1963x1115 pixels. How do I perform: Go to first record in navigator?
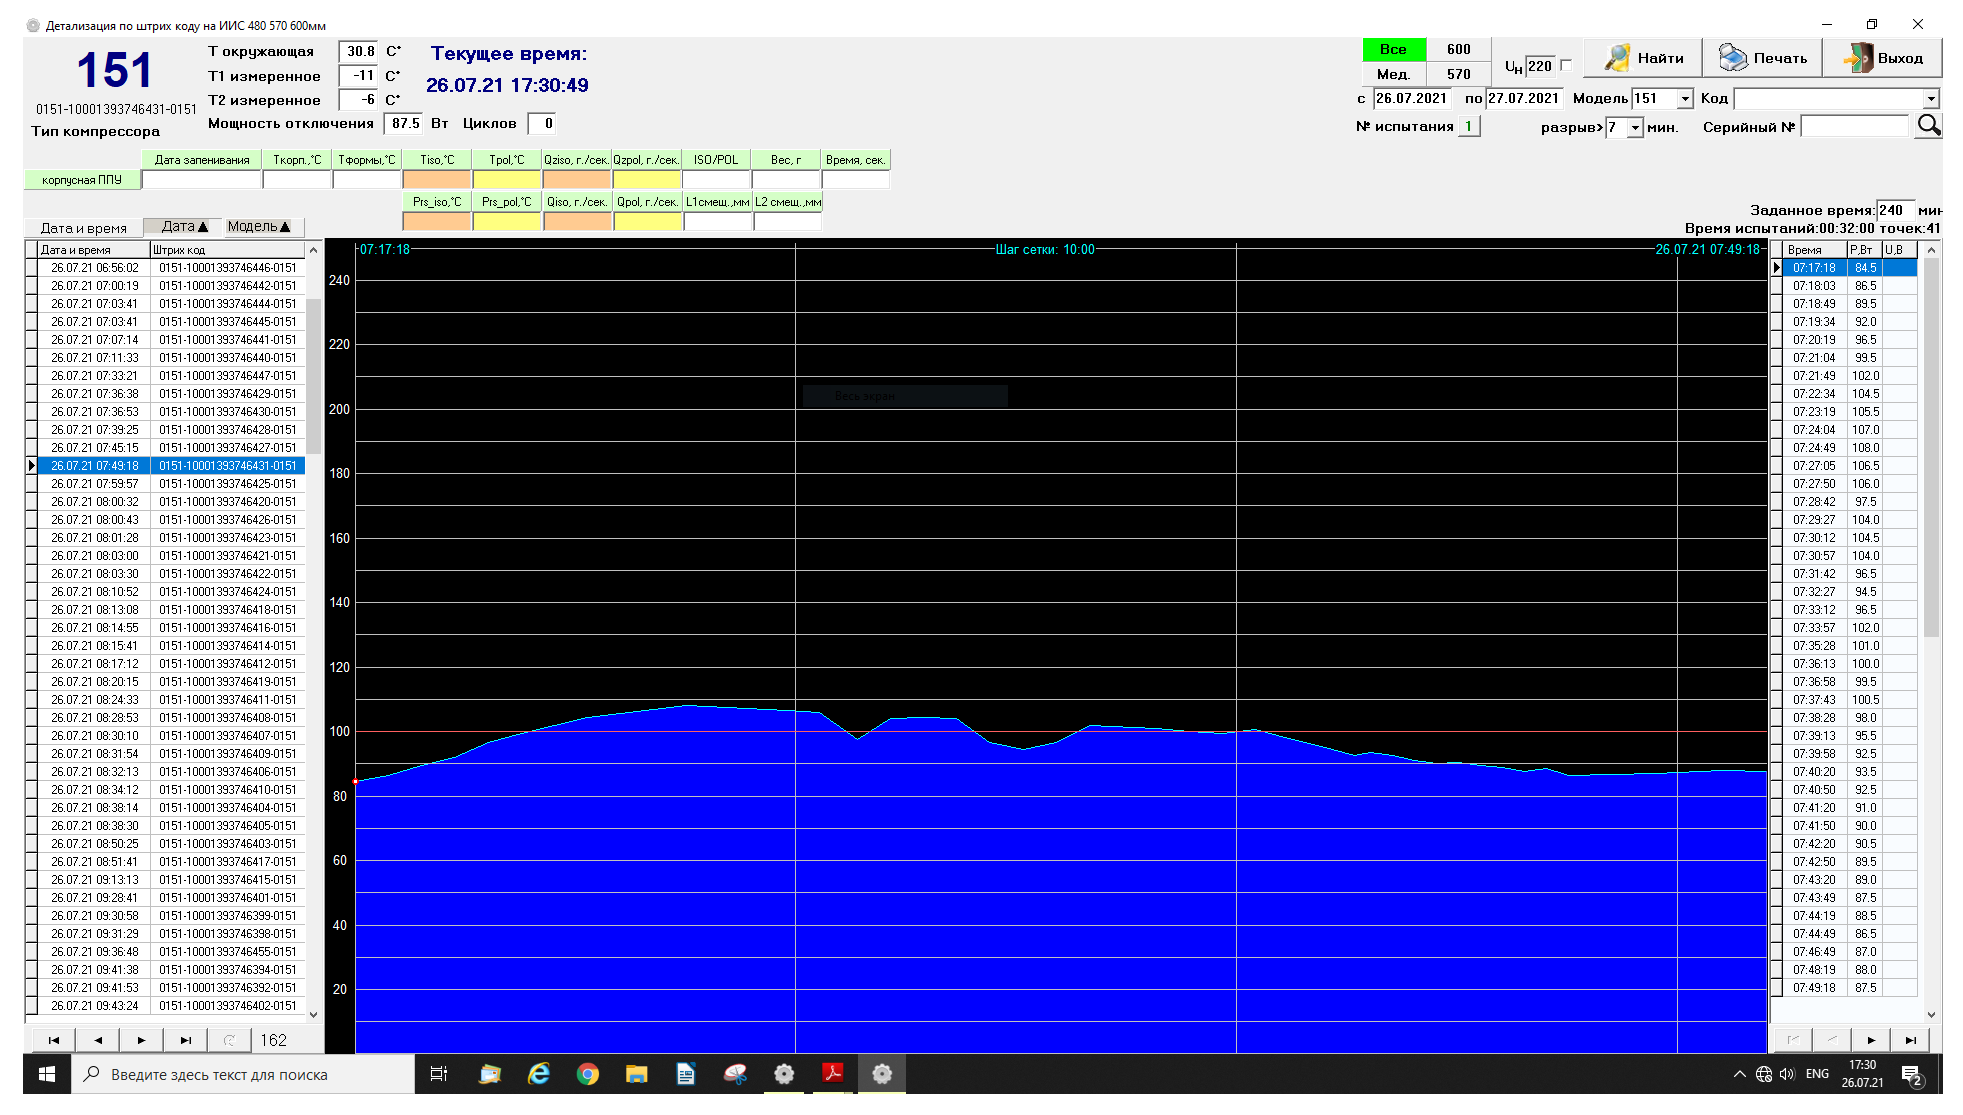point(54,1040)
